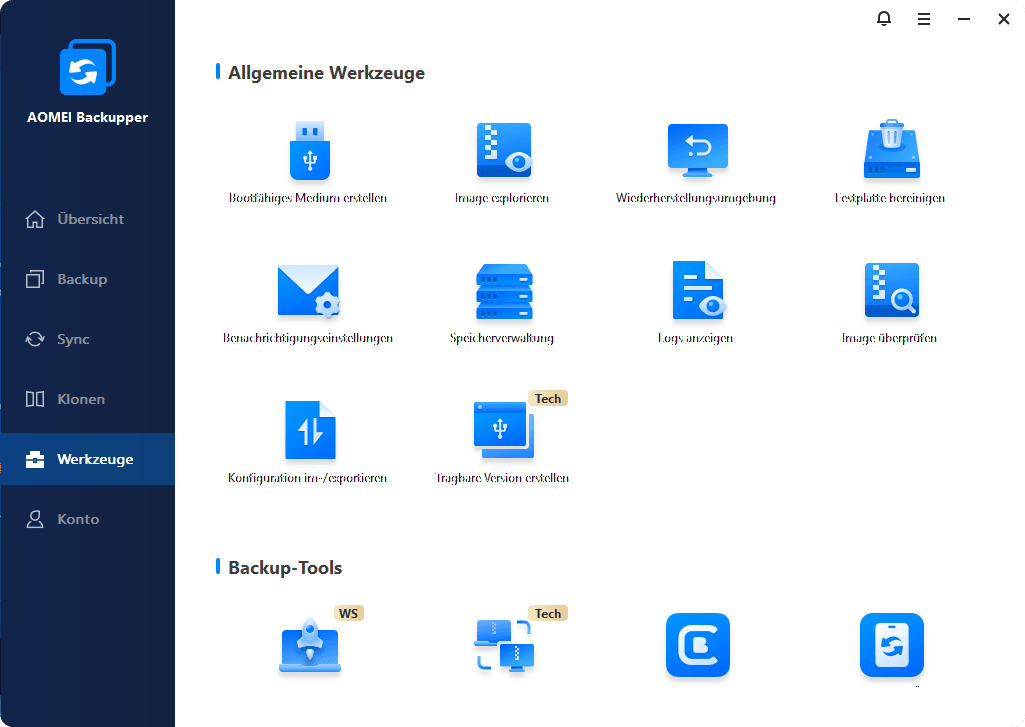Click the 'Konfiguration im-/exportieren' label
This screenshot has width=1025, height=727.
(x=307, y=478)
